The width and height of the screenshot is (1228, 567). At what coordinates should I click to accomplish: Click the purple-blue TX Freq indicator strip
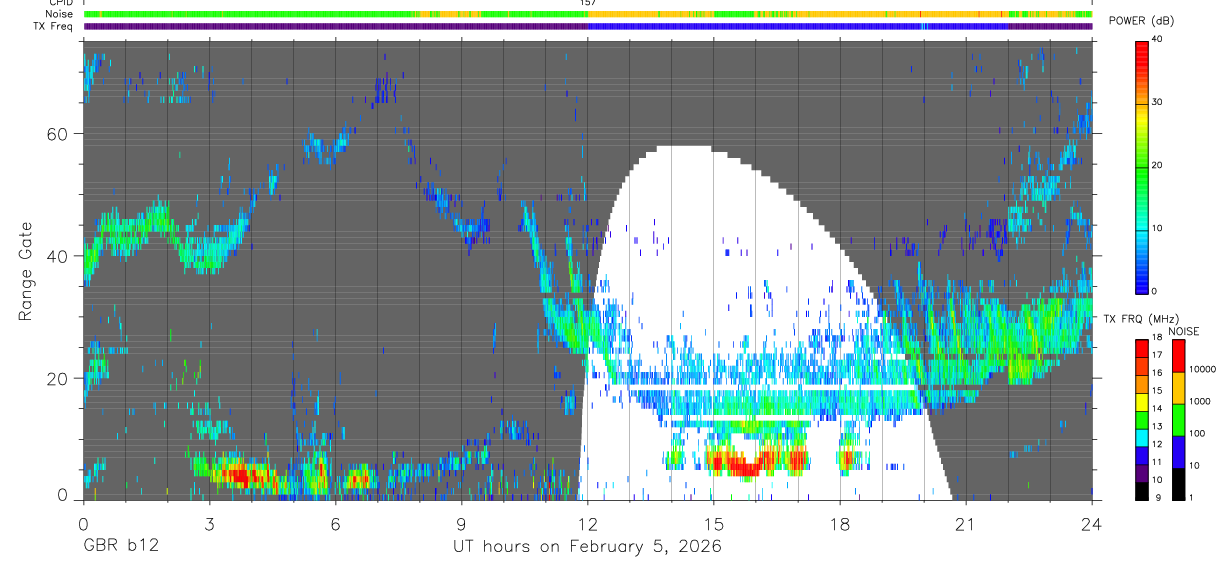click(x=588, y=26)
